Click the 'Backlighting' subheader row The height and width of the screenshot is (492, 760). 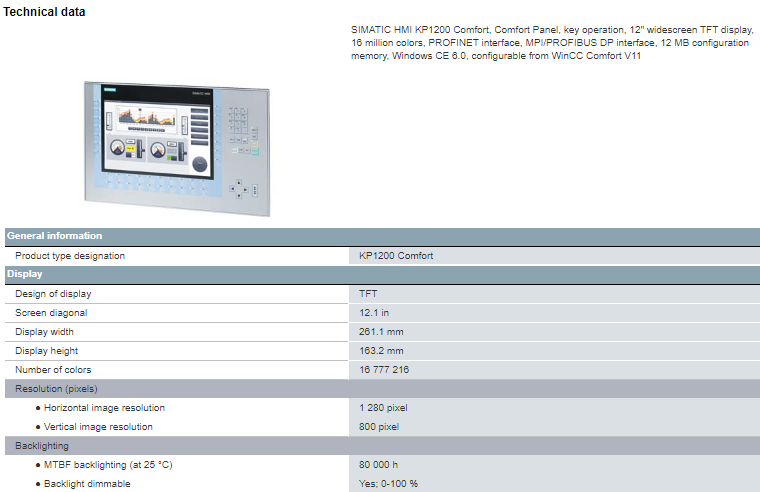click(x=382, y=445)
